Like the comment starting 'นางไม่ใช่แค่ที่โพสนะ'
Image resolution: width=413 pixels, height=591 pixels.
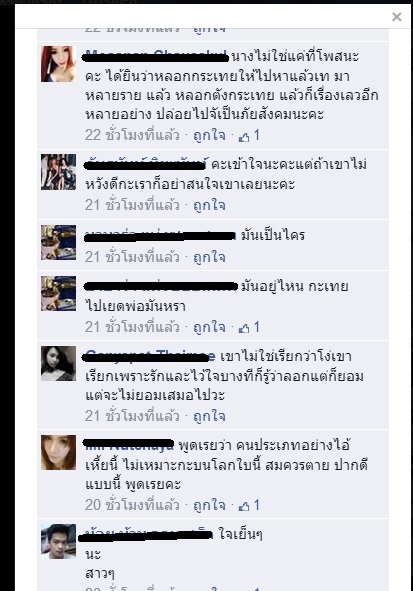209,135
